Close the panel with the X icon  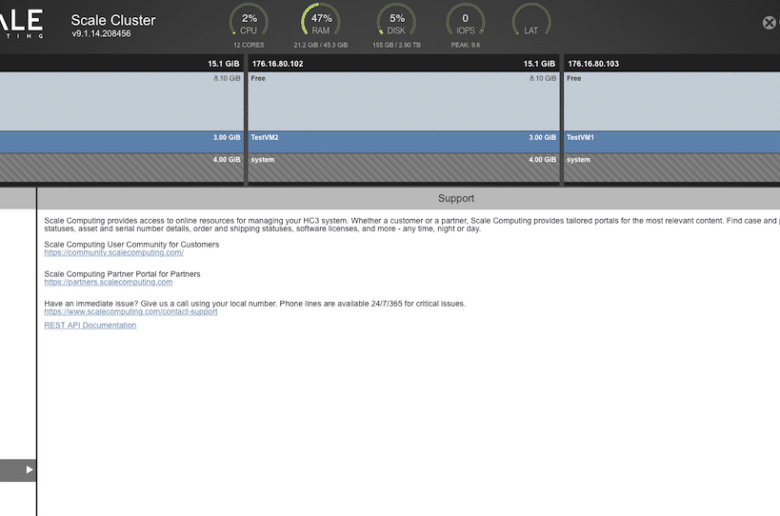[769, 22]
